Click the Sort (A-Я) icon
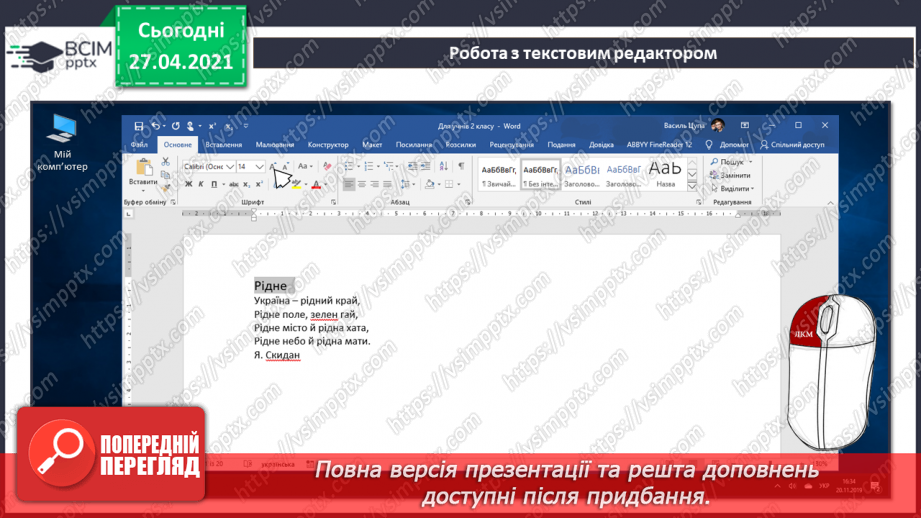 click(443, 166)
